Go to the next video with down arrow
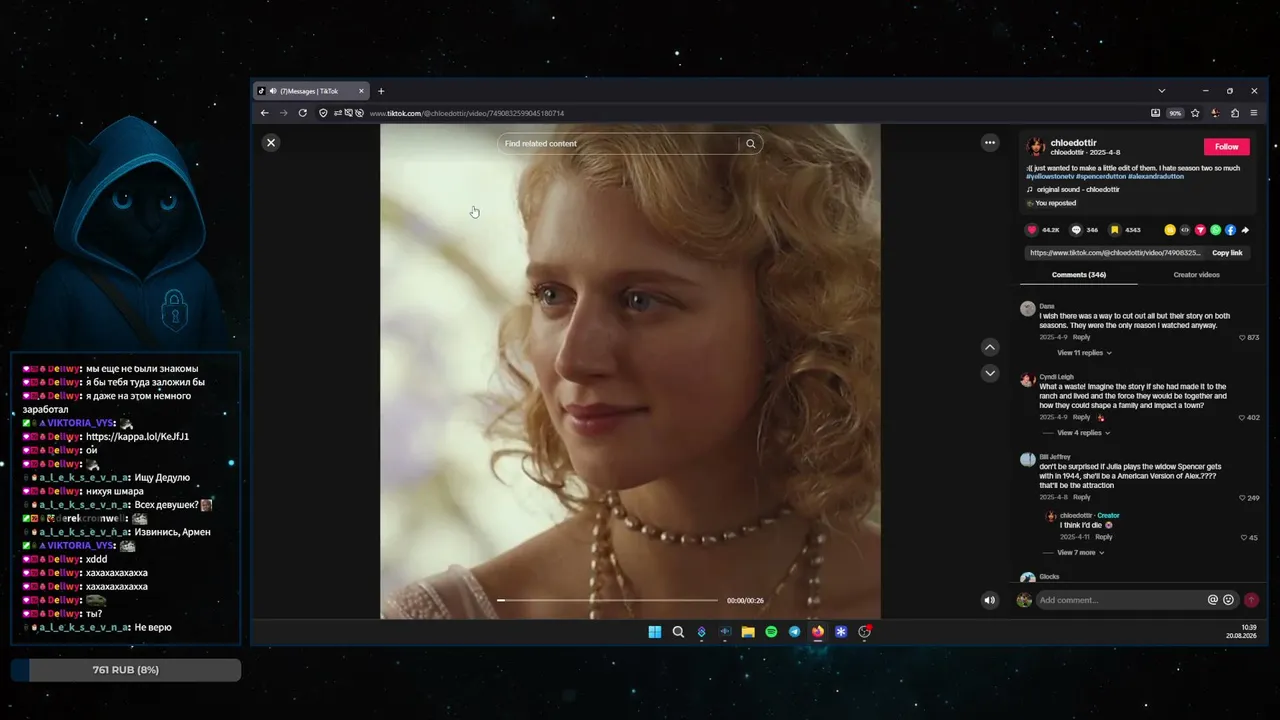Image resolution: width=1280 pixels, height=720 pixels. coord(990,373)
